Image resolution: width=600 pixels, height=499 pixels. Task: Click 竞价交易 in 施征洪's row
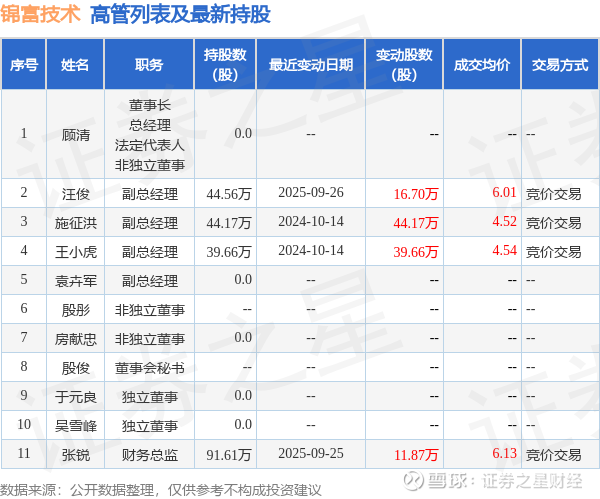[553, 223]
